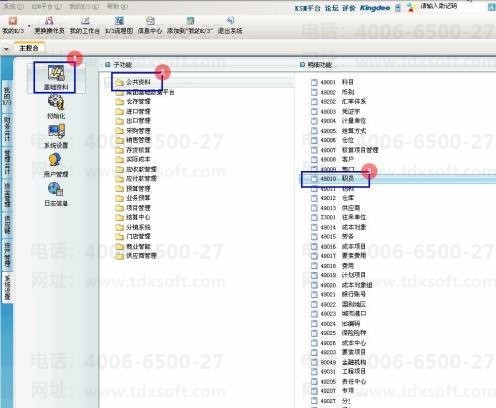Open the tab list arrow left of 主控台
Screen dimensions: 496x408
point(6,49)
